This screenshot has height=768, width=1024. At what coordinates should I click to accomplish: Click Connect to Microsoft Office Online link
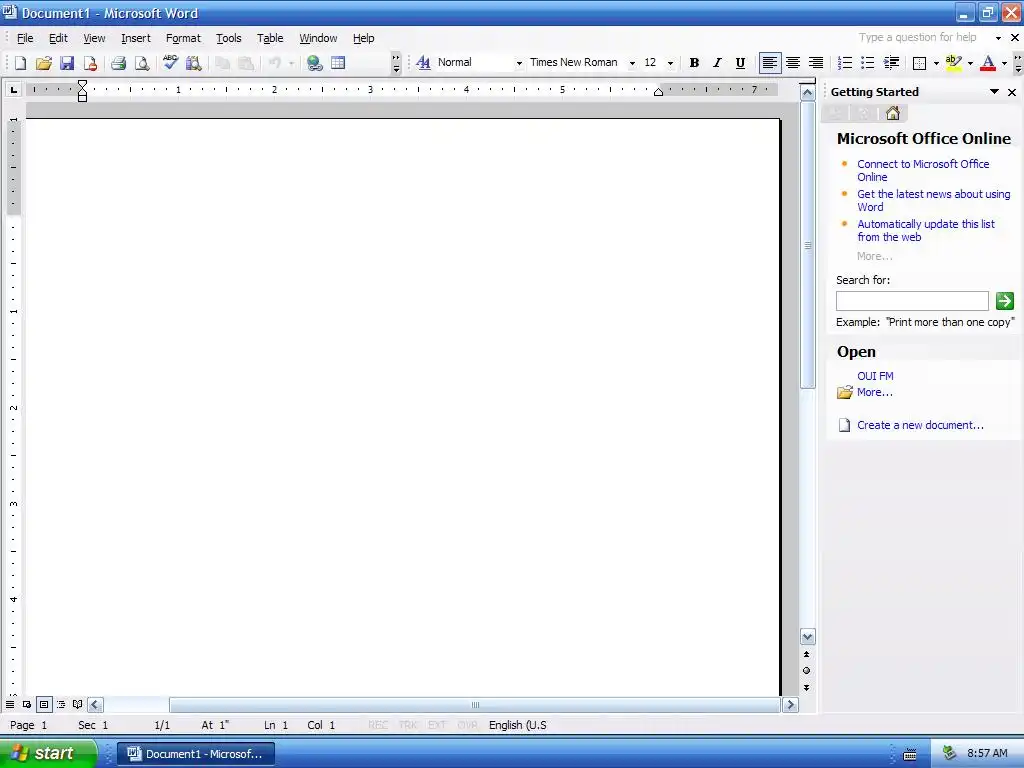click(923, 170)
